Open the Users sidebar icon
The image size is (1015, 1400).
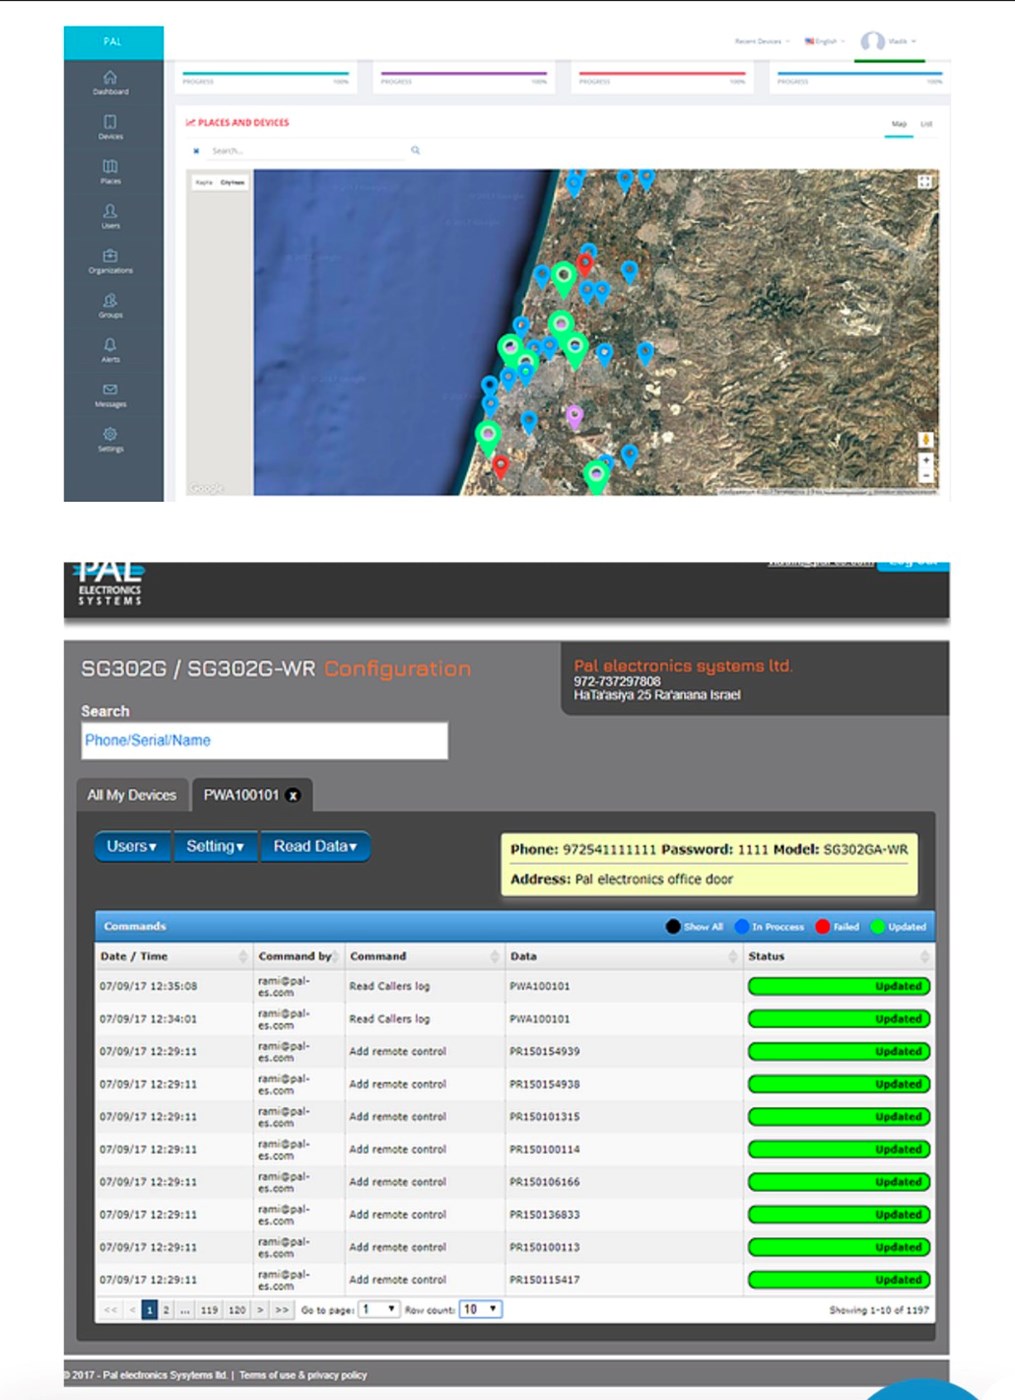[110, 211]
